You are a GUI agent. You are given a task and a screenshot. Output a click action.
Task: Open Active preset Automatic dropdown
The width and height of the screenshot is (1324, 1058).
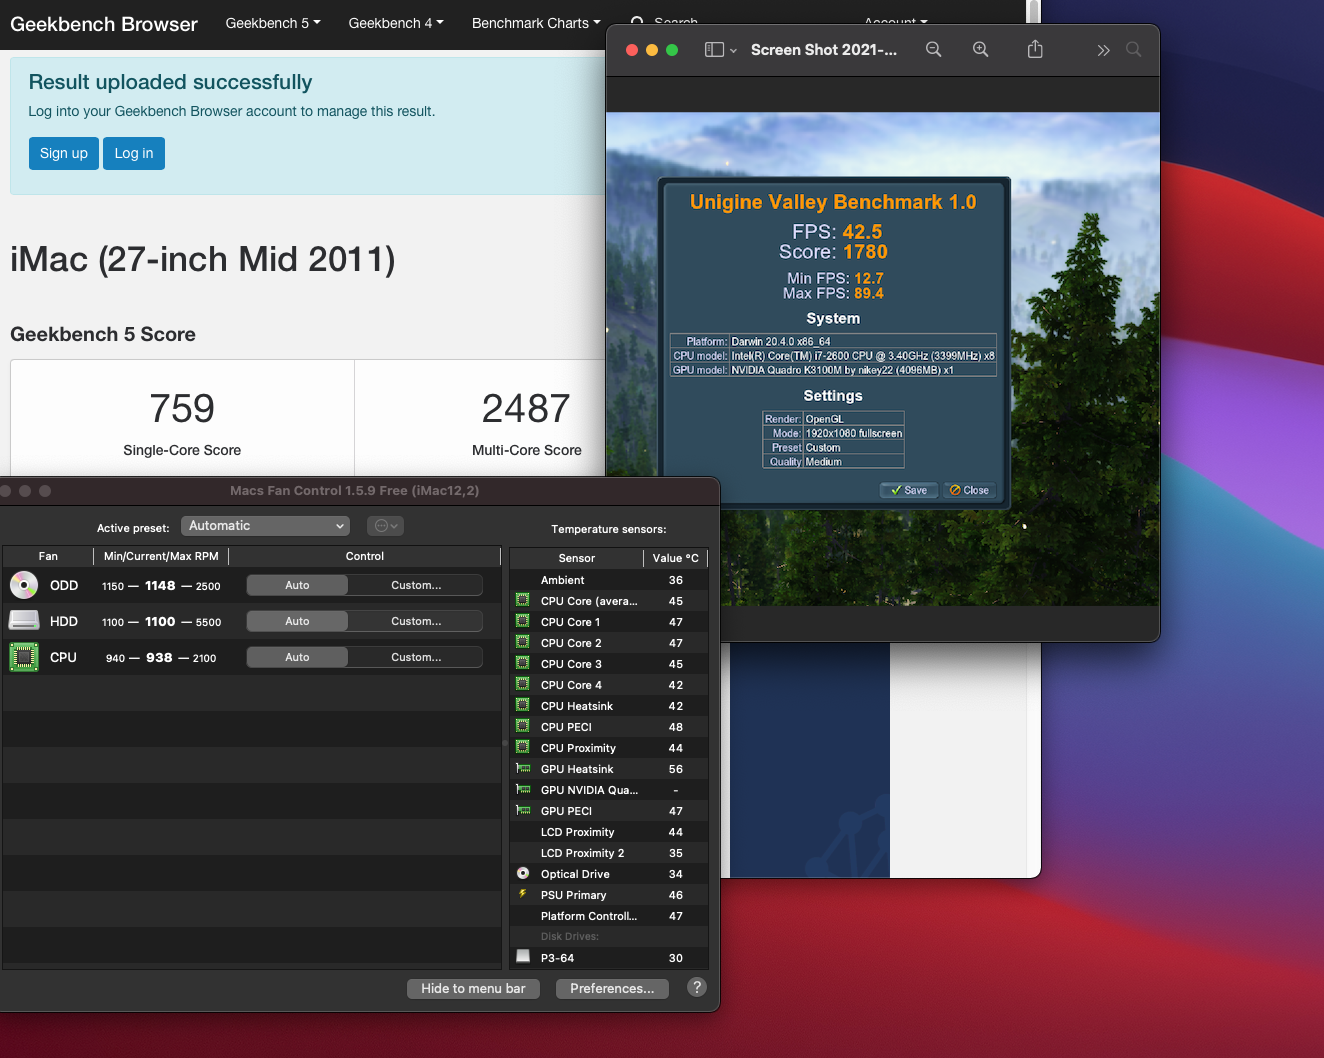(x=265, y=526)
